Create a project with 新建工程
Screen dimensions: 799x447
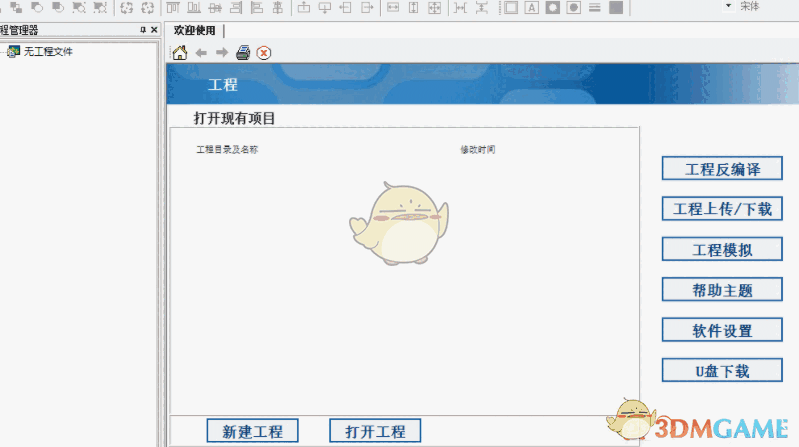[253, 431]
